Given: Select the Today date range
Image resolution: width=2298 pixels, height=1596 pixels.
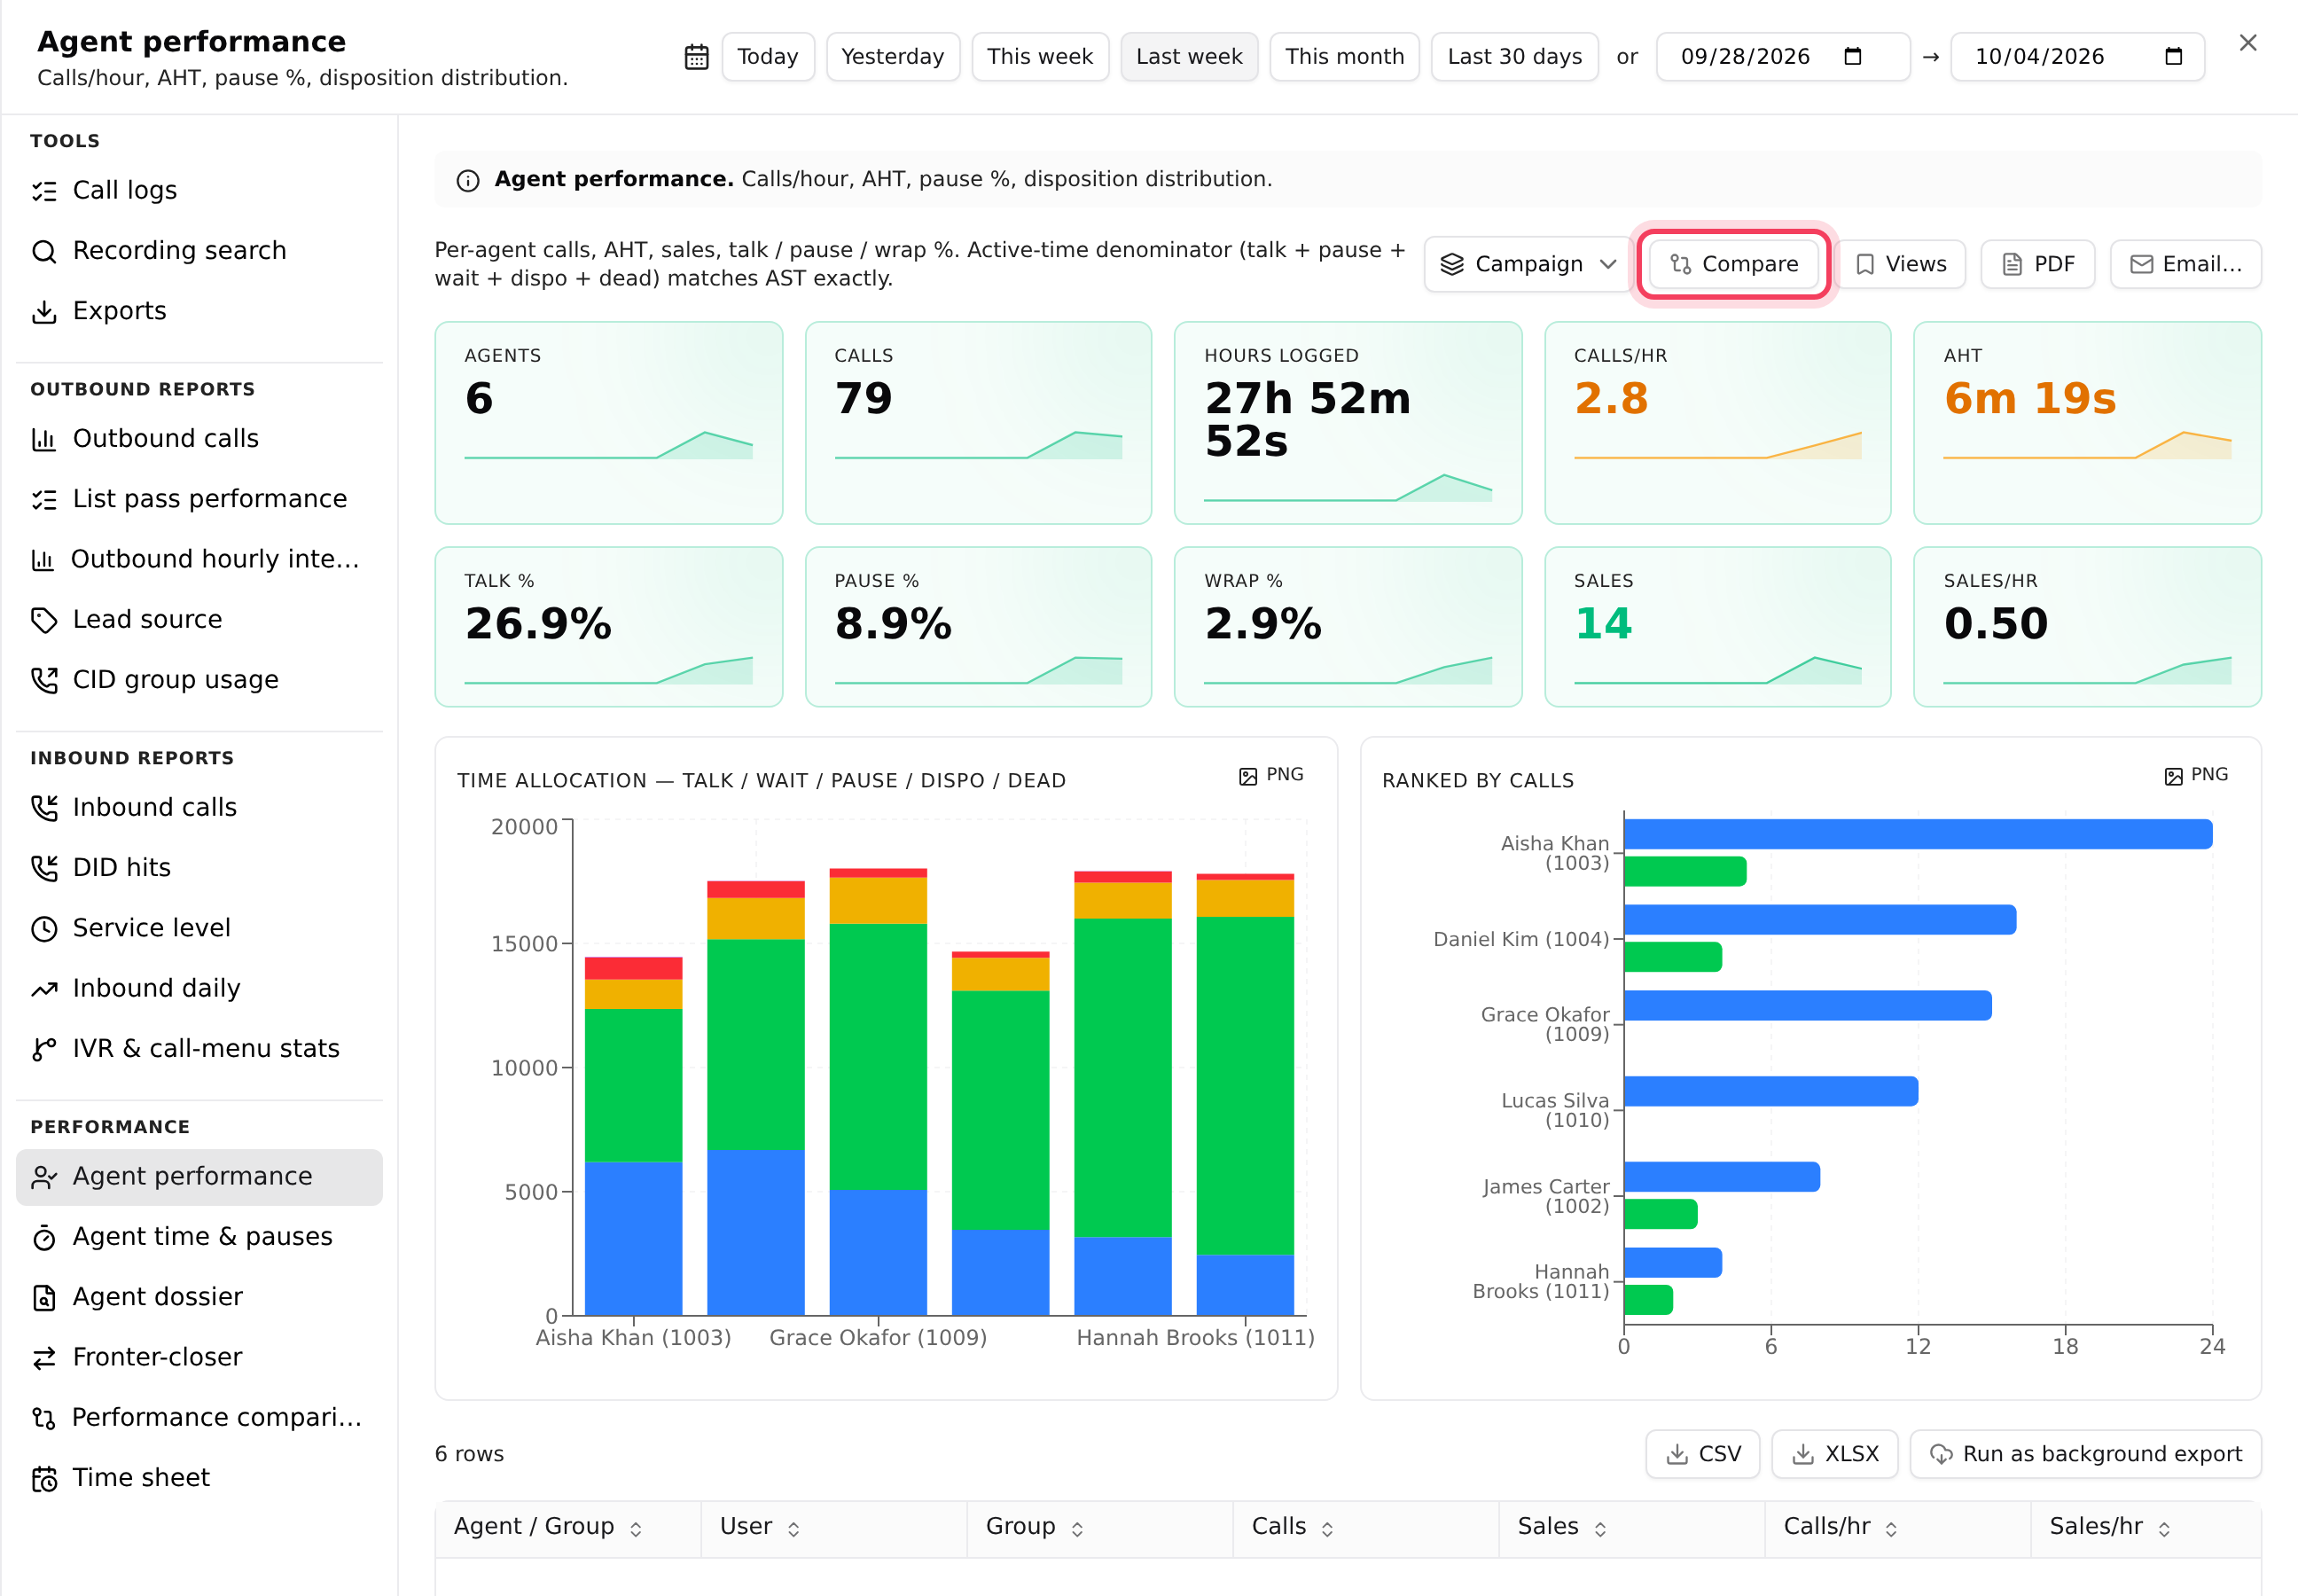Looking at the screenshot, I should click(x=768, y=56).
